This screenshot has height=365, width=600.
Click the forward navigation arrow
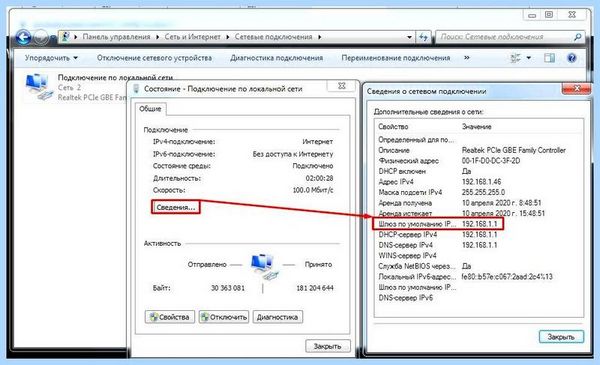[41, 37]
